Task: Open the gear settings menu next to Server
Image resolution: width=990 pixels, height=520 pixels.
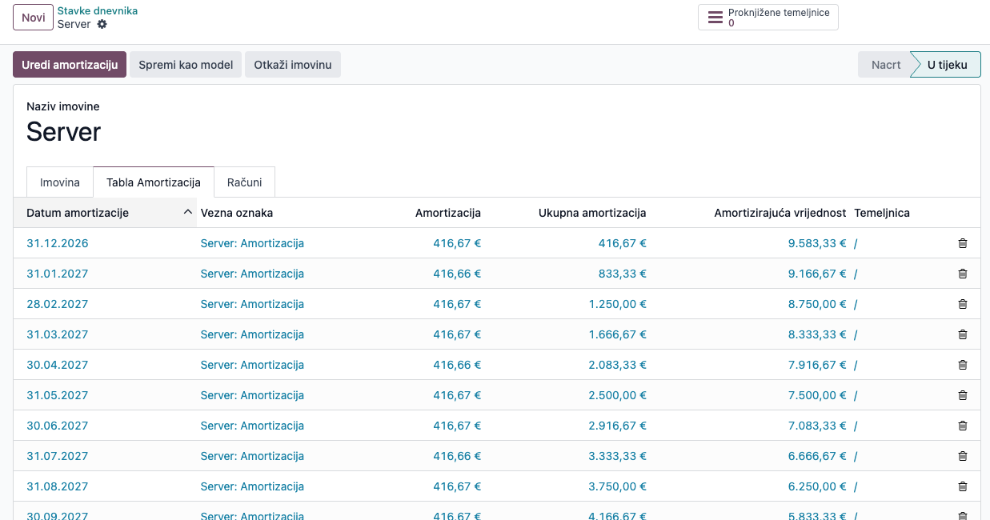Action: (102, 24)
